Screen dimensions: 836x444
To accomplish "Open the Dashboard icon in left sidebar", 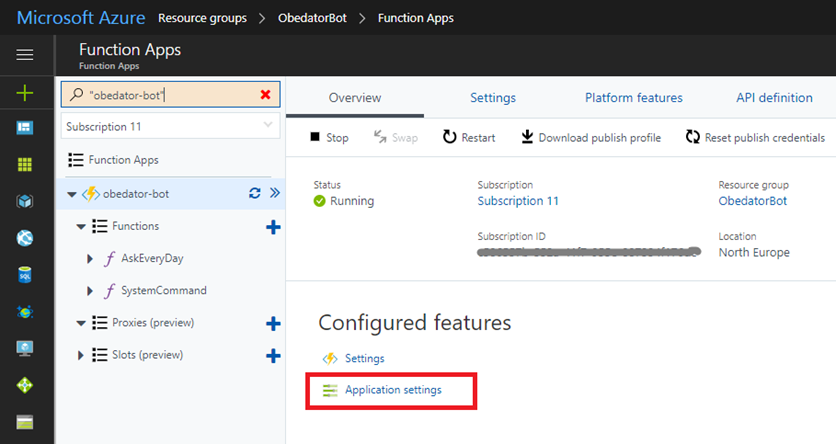I will point(25,128).
